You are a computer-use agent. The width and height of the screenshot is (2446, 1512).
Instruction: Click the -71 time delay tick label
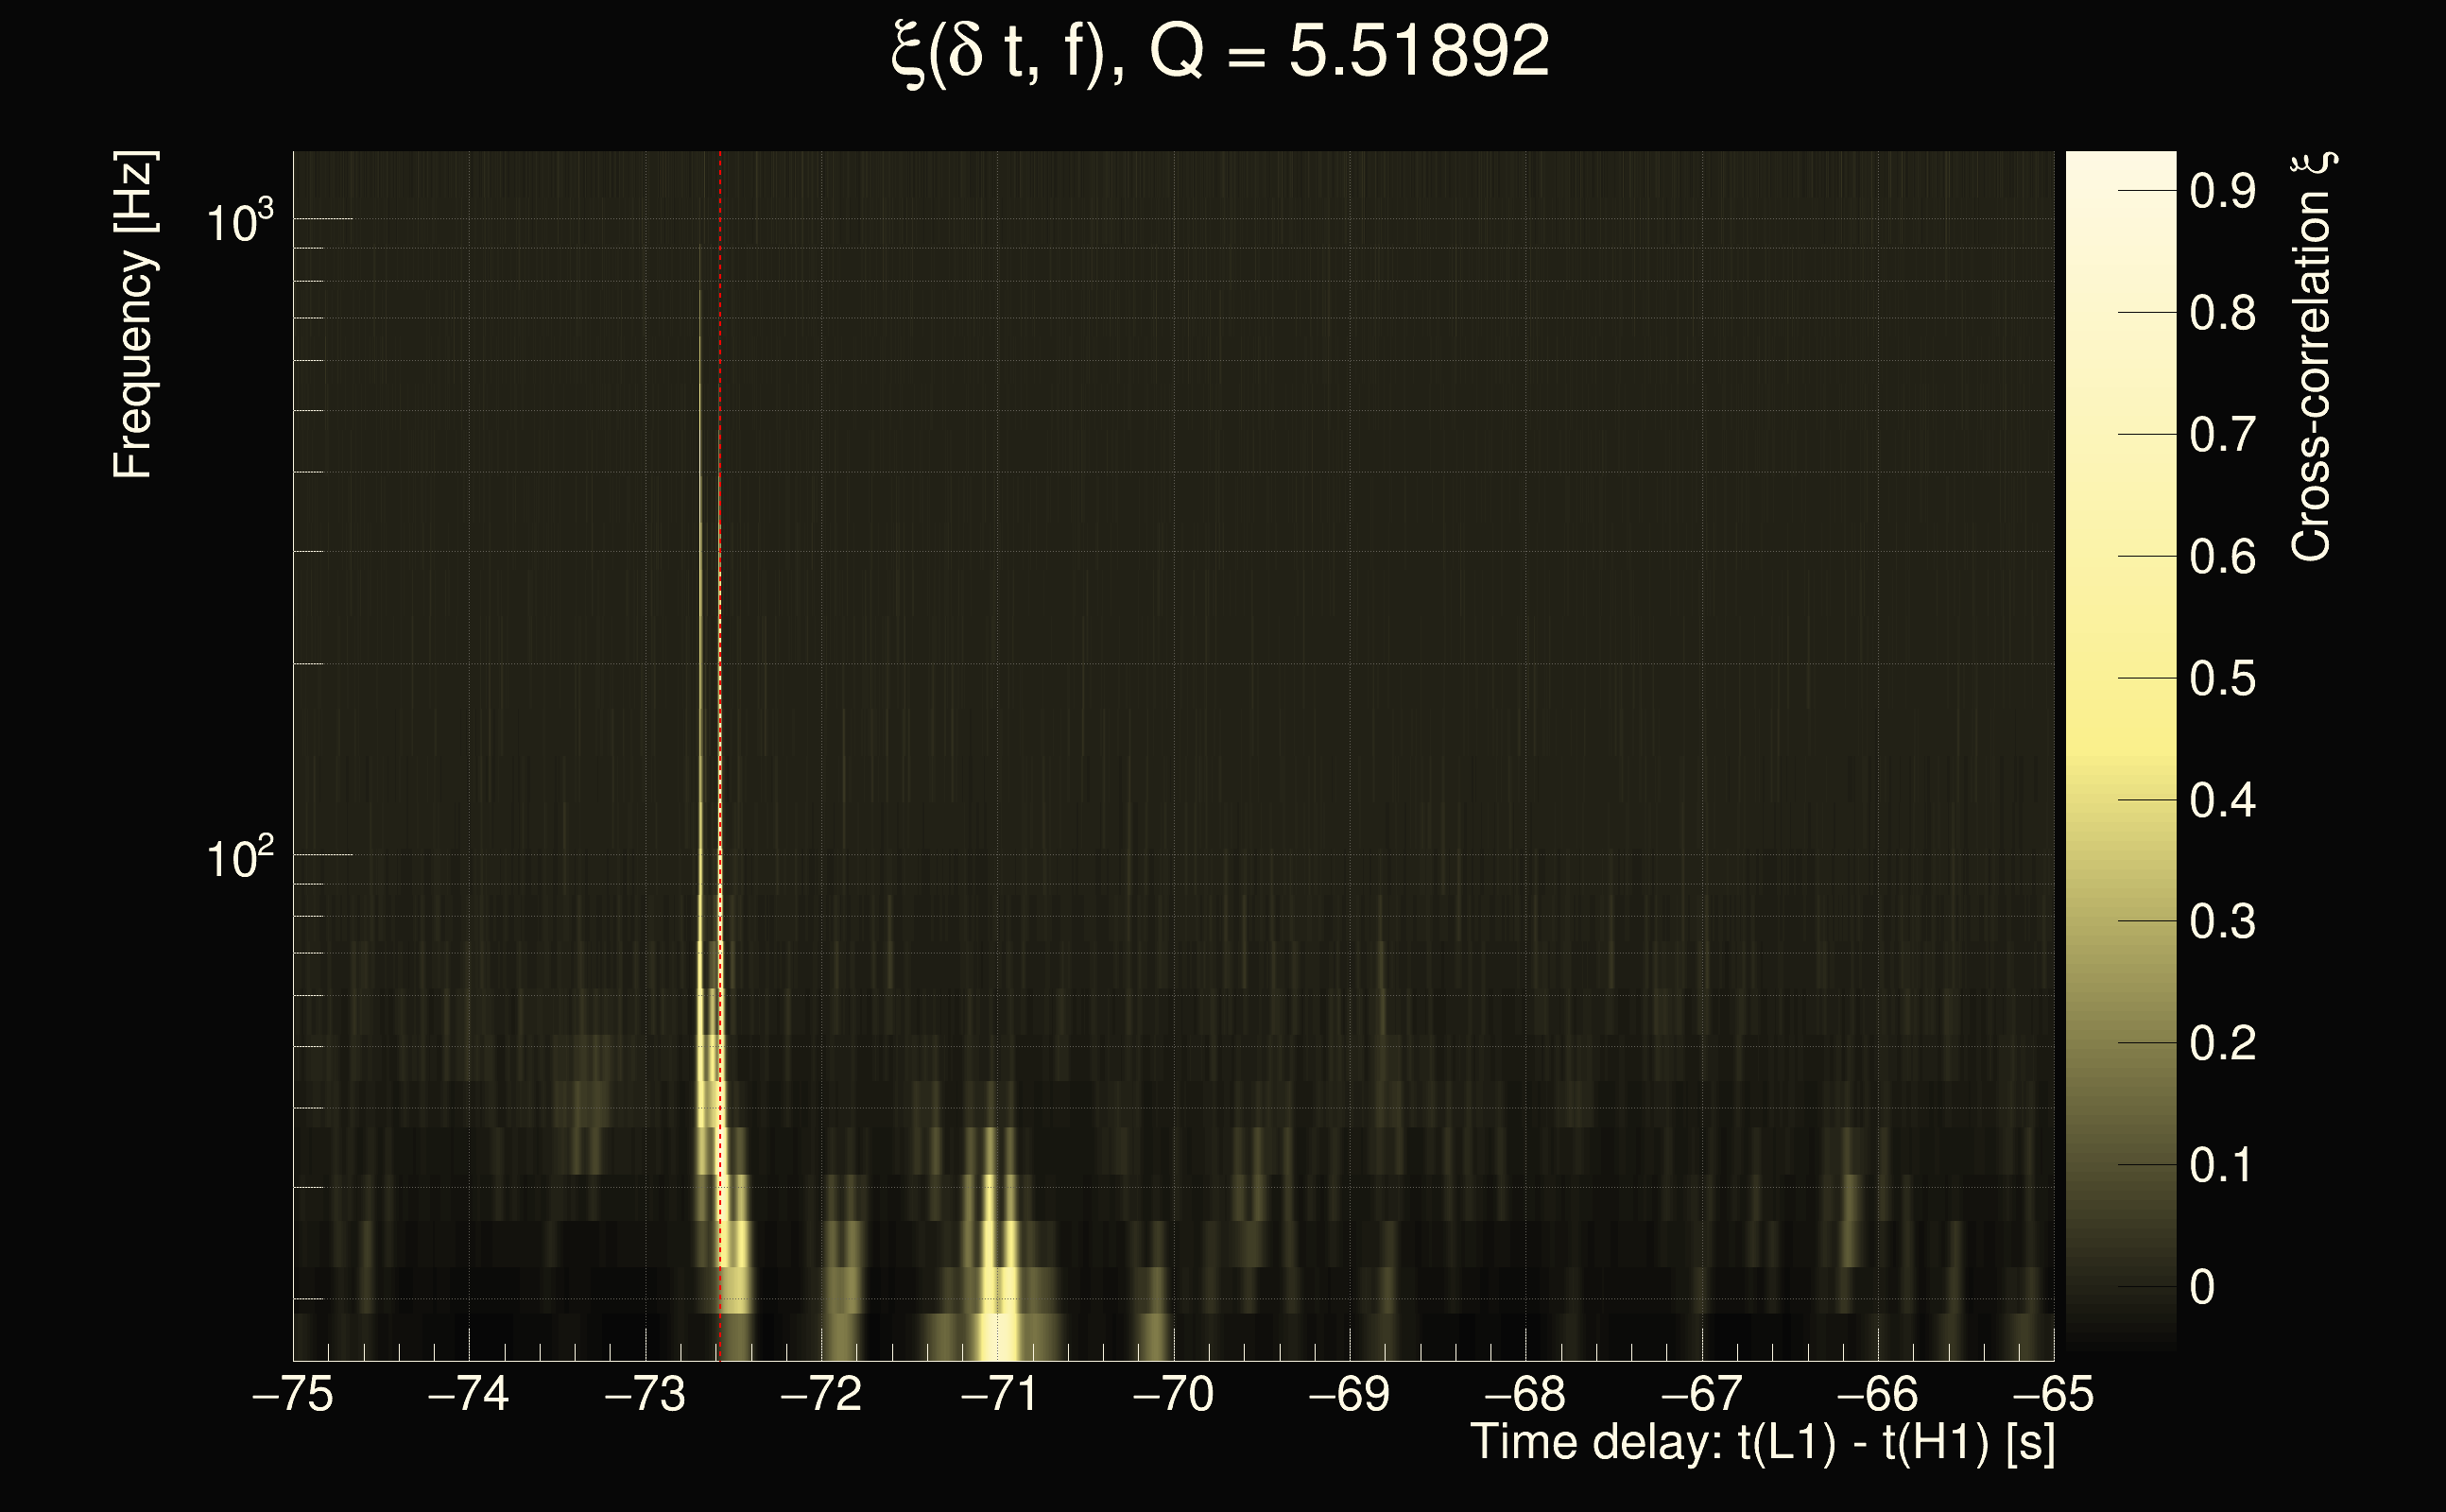(x=997, y=1394)
